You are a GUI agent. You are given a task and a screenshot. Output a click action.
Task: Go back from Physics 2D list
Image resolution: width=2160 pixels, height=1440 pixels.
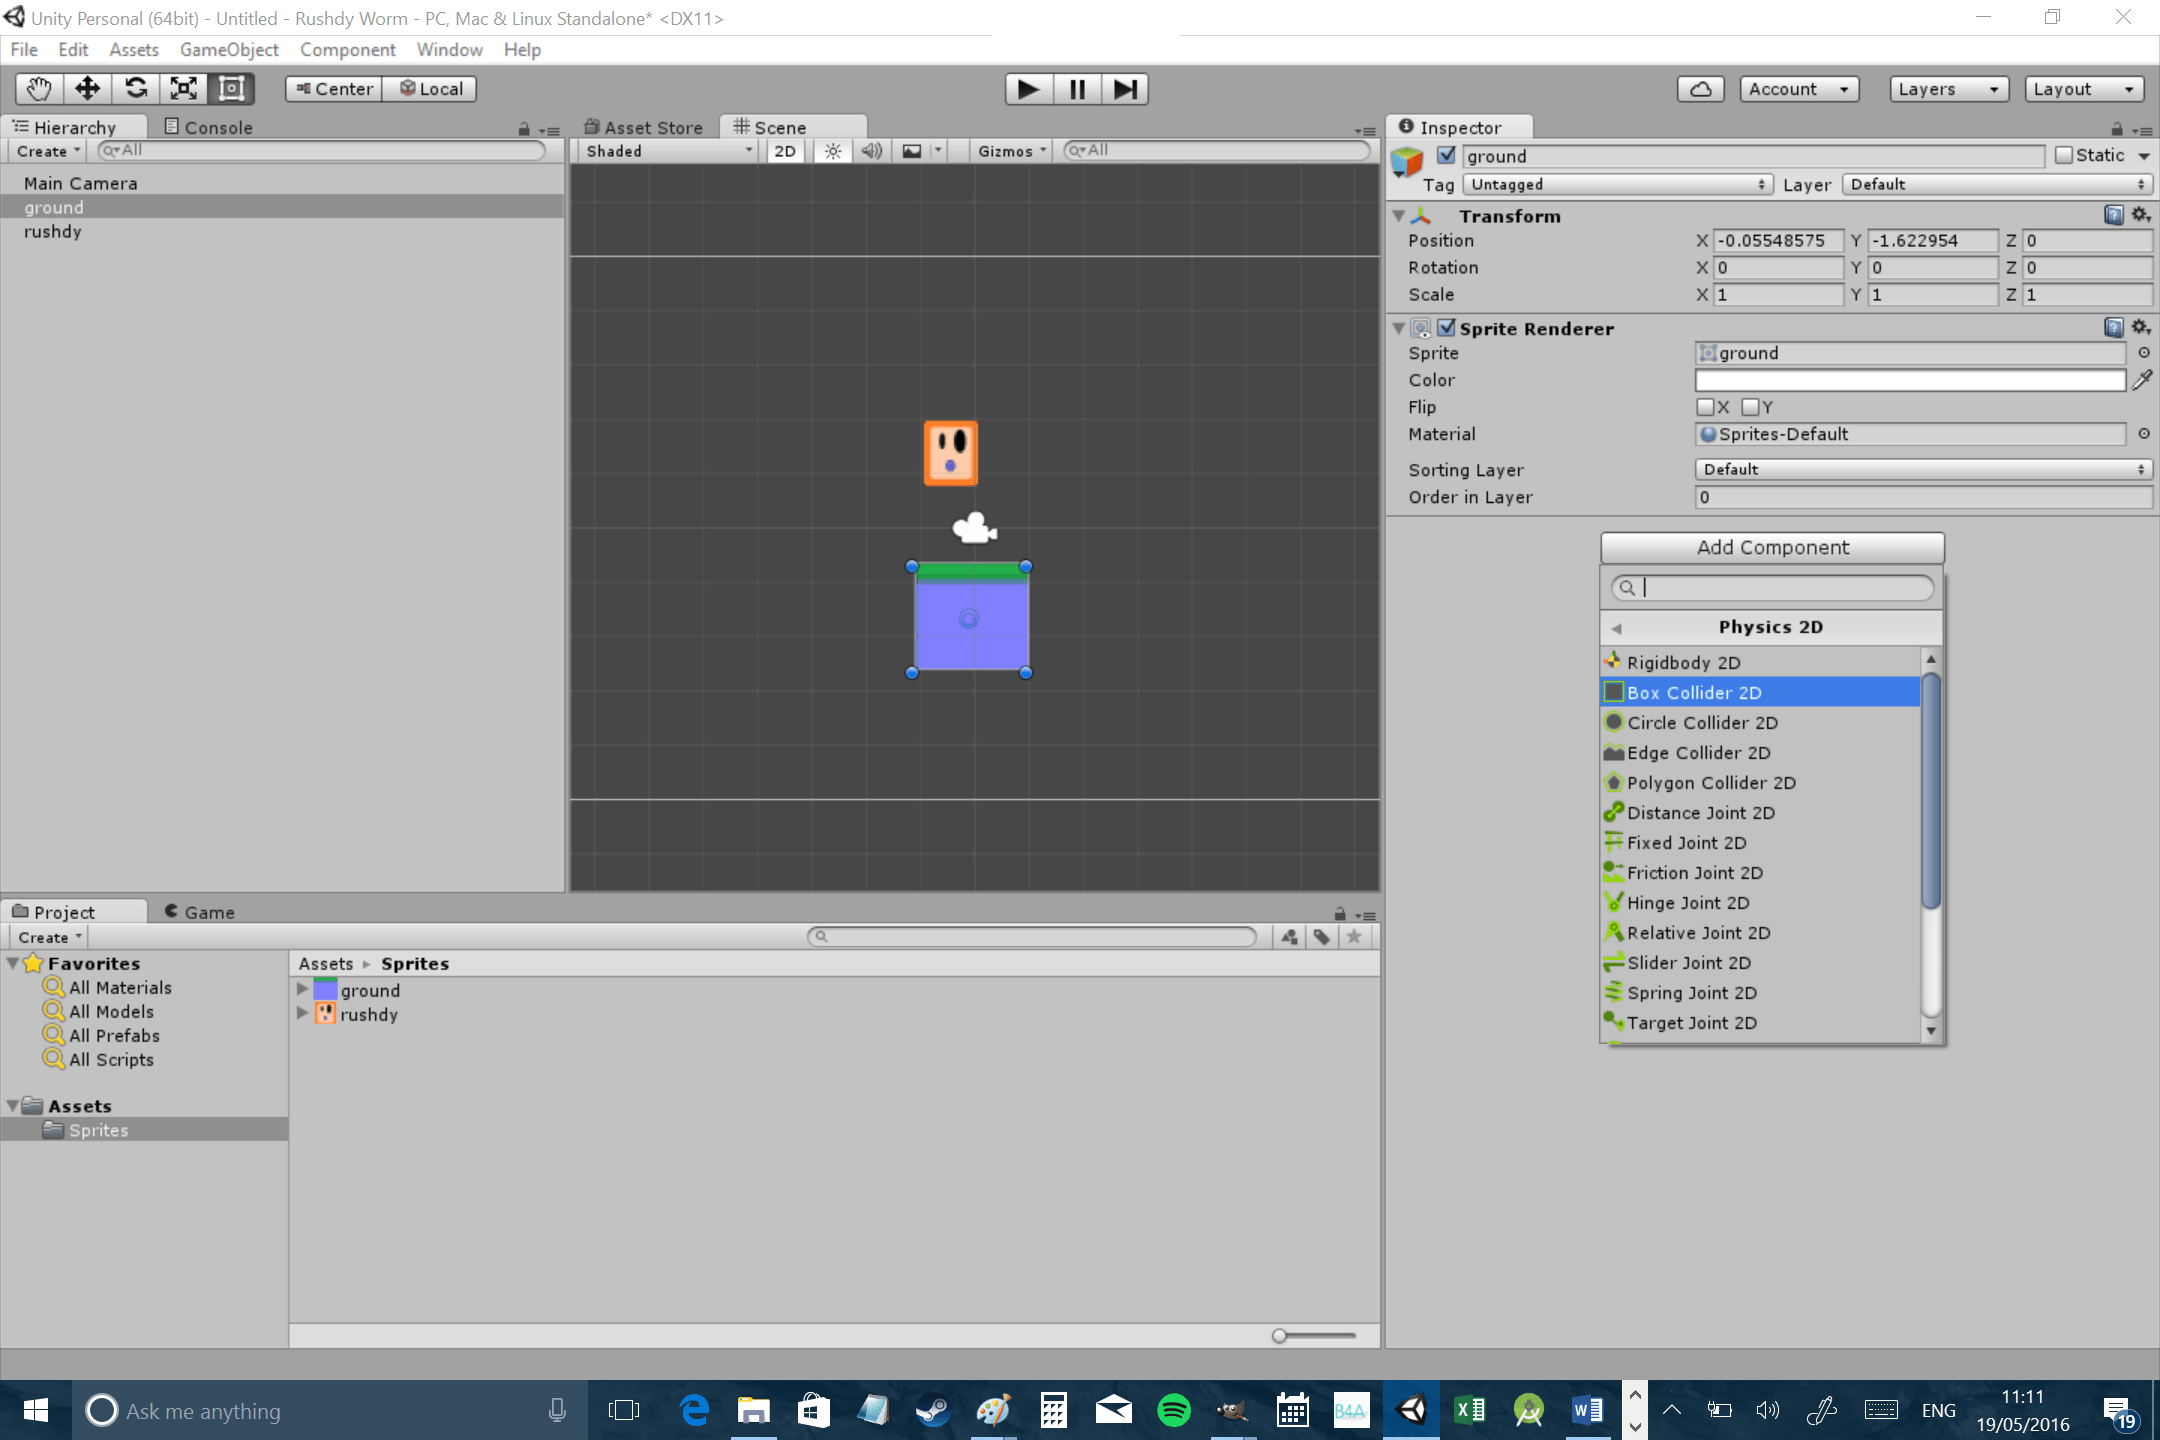point(1616,628)
